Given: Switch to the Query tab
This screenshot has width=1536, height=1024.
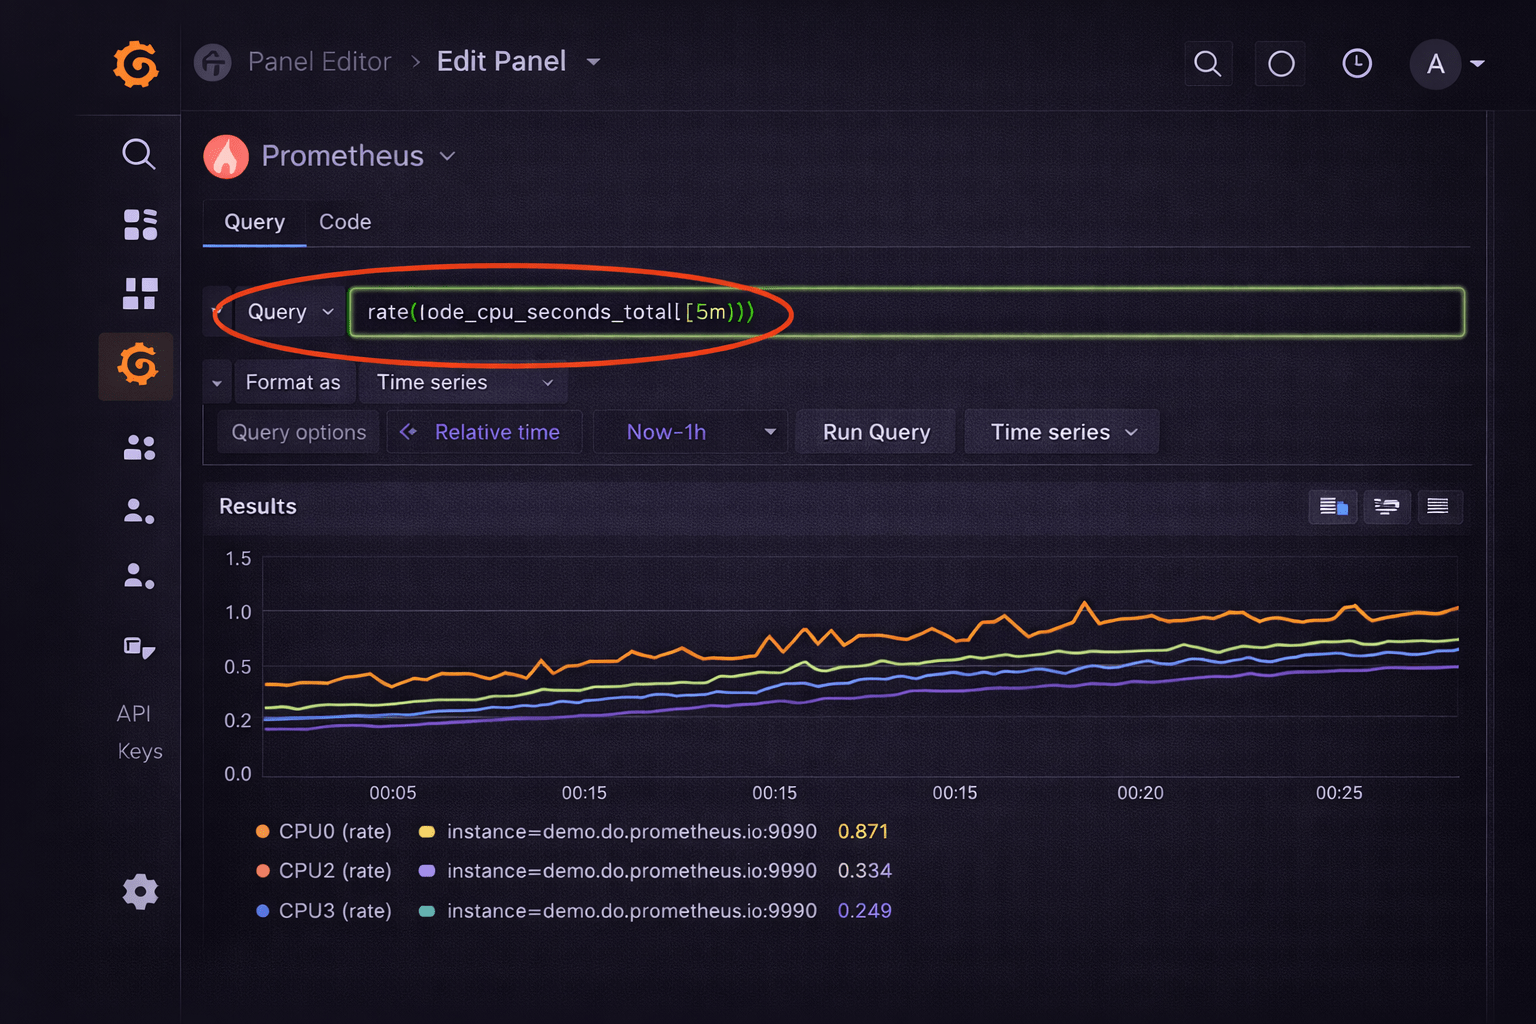Looking at the screenshot, I should click(x=254, y=222).
